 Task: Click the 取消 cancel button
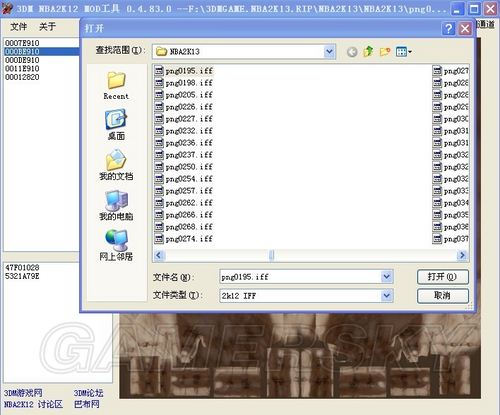click(443, 296)
